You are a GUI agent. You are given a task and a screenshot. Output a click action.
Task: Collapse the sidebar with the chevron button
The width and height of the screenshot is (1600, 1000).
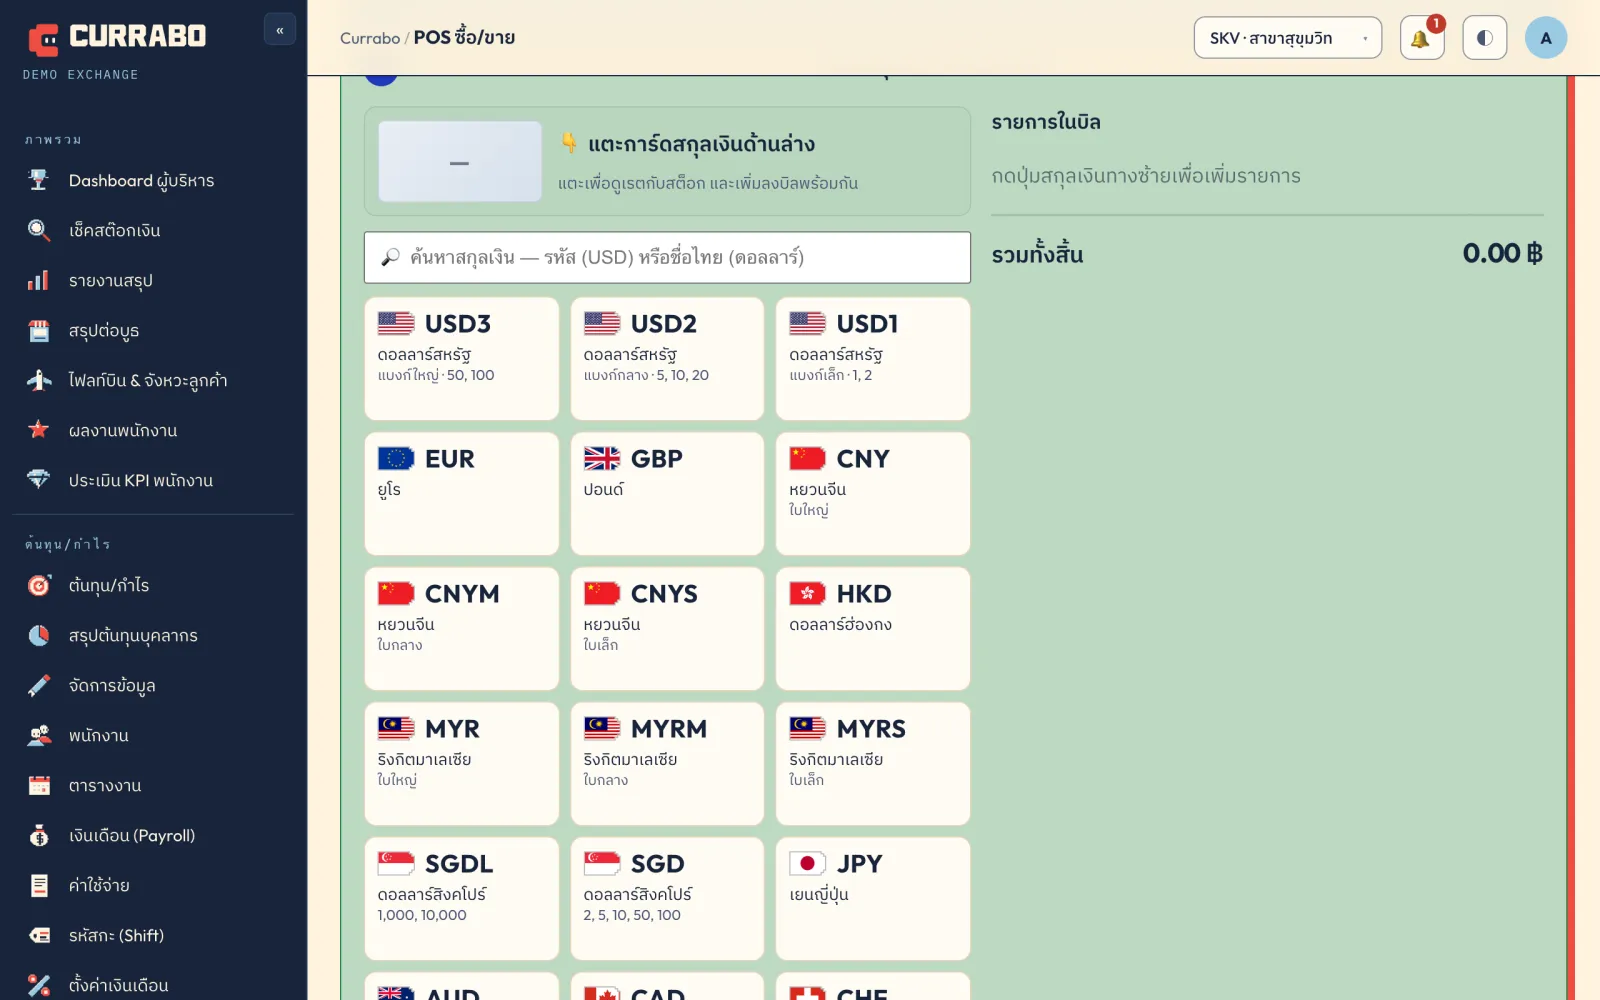[x=280, y=30]
